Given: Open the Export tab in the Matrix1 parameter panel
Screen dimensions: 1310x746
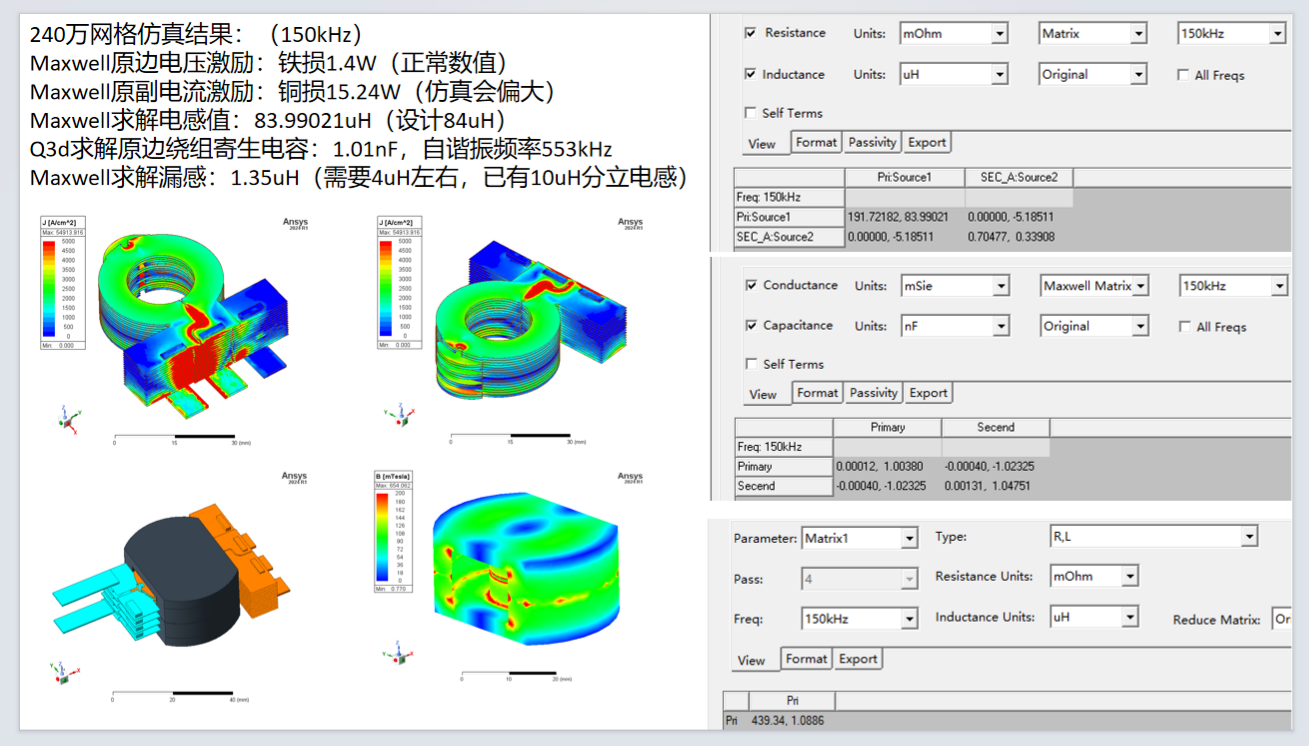Looking at the screenshot, I should [858, 659].
